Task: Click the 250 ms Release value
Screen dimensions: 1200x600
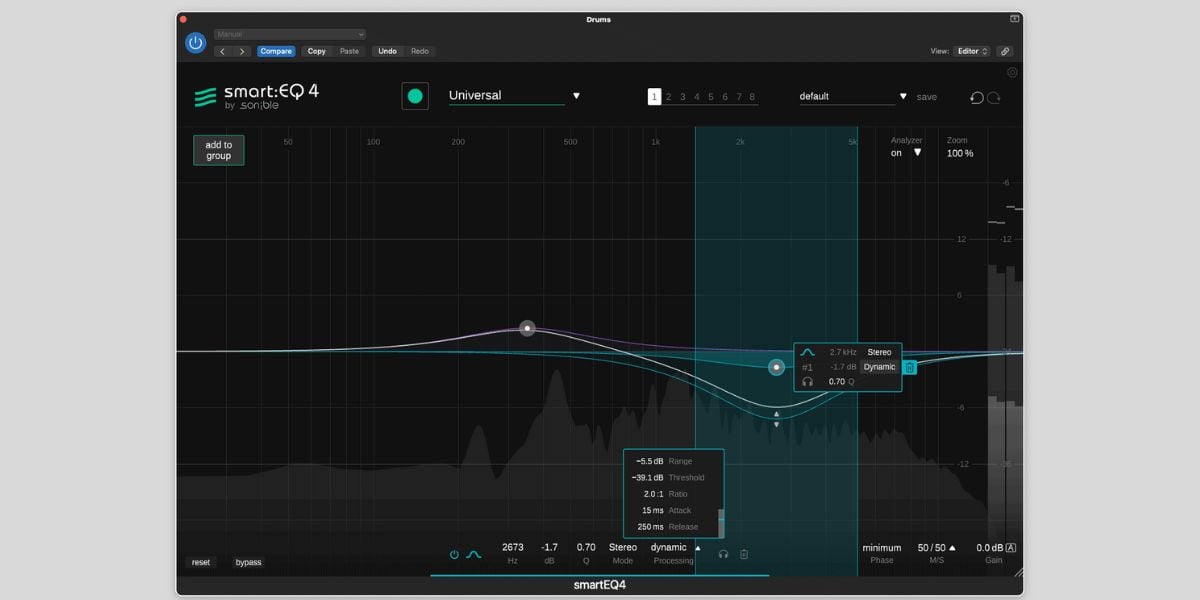Action: point(650,527)
